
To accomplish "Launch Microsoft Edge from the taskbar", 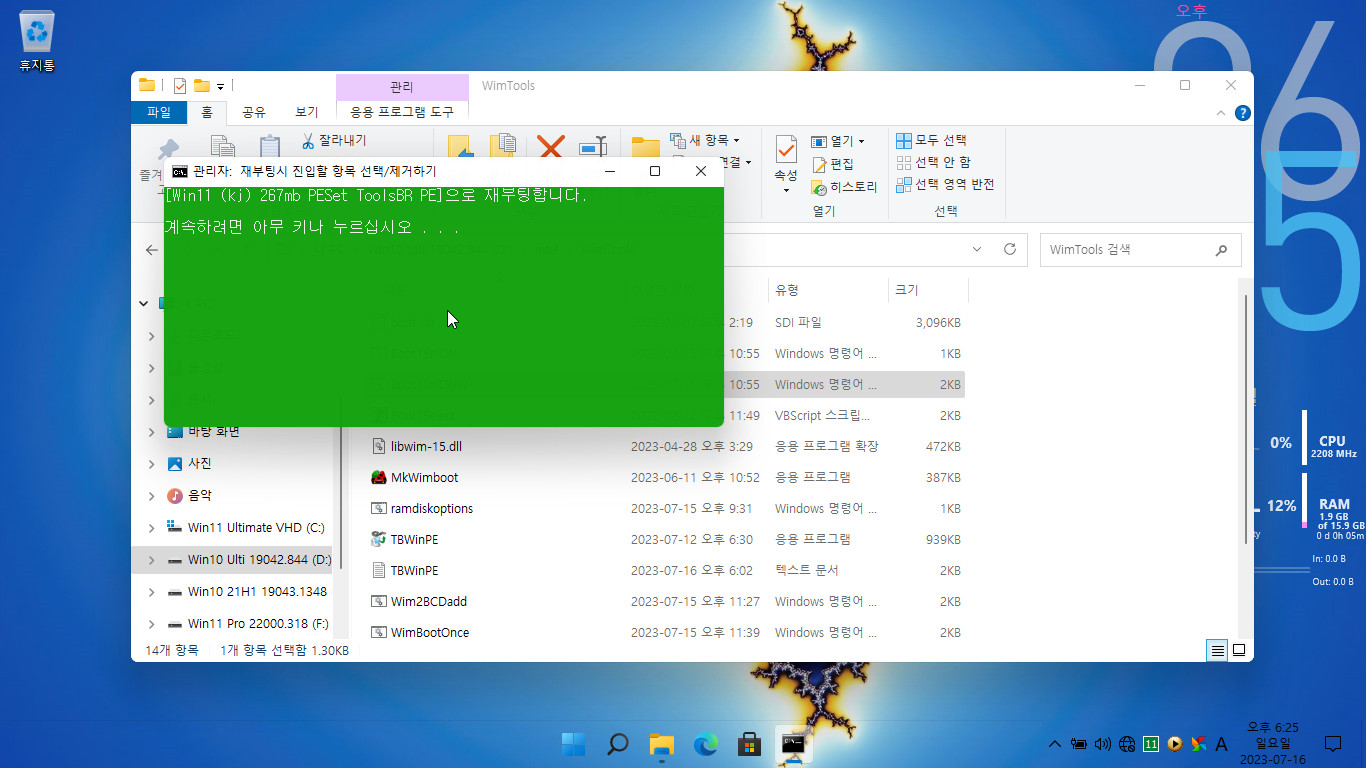I will 706,744.
